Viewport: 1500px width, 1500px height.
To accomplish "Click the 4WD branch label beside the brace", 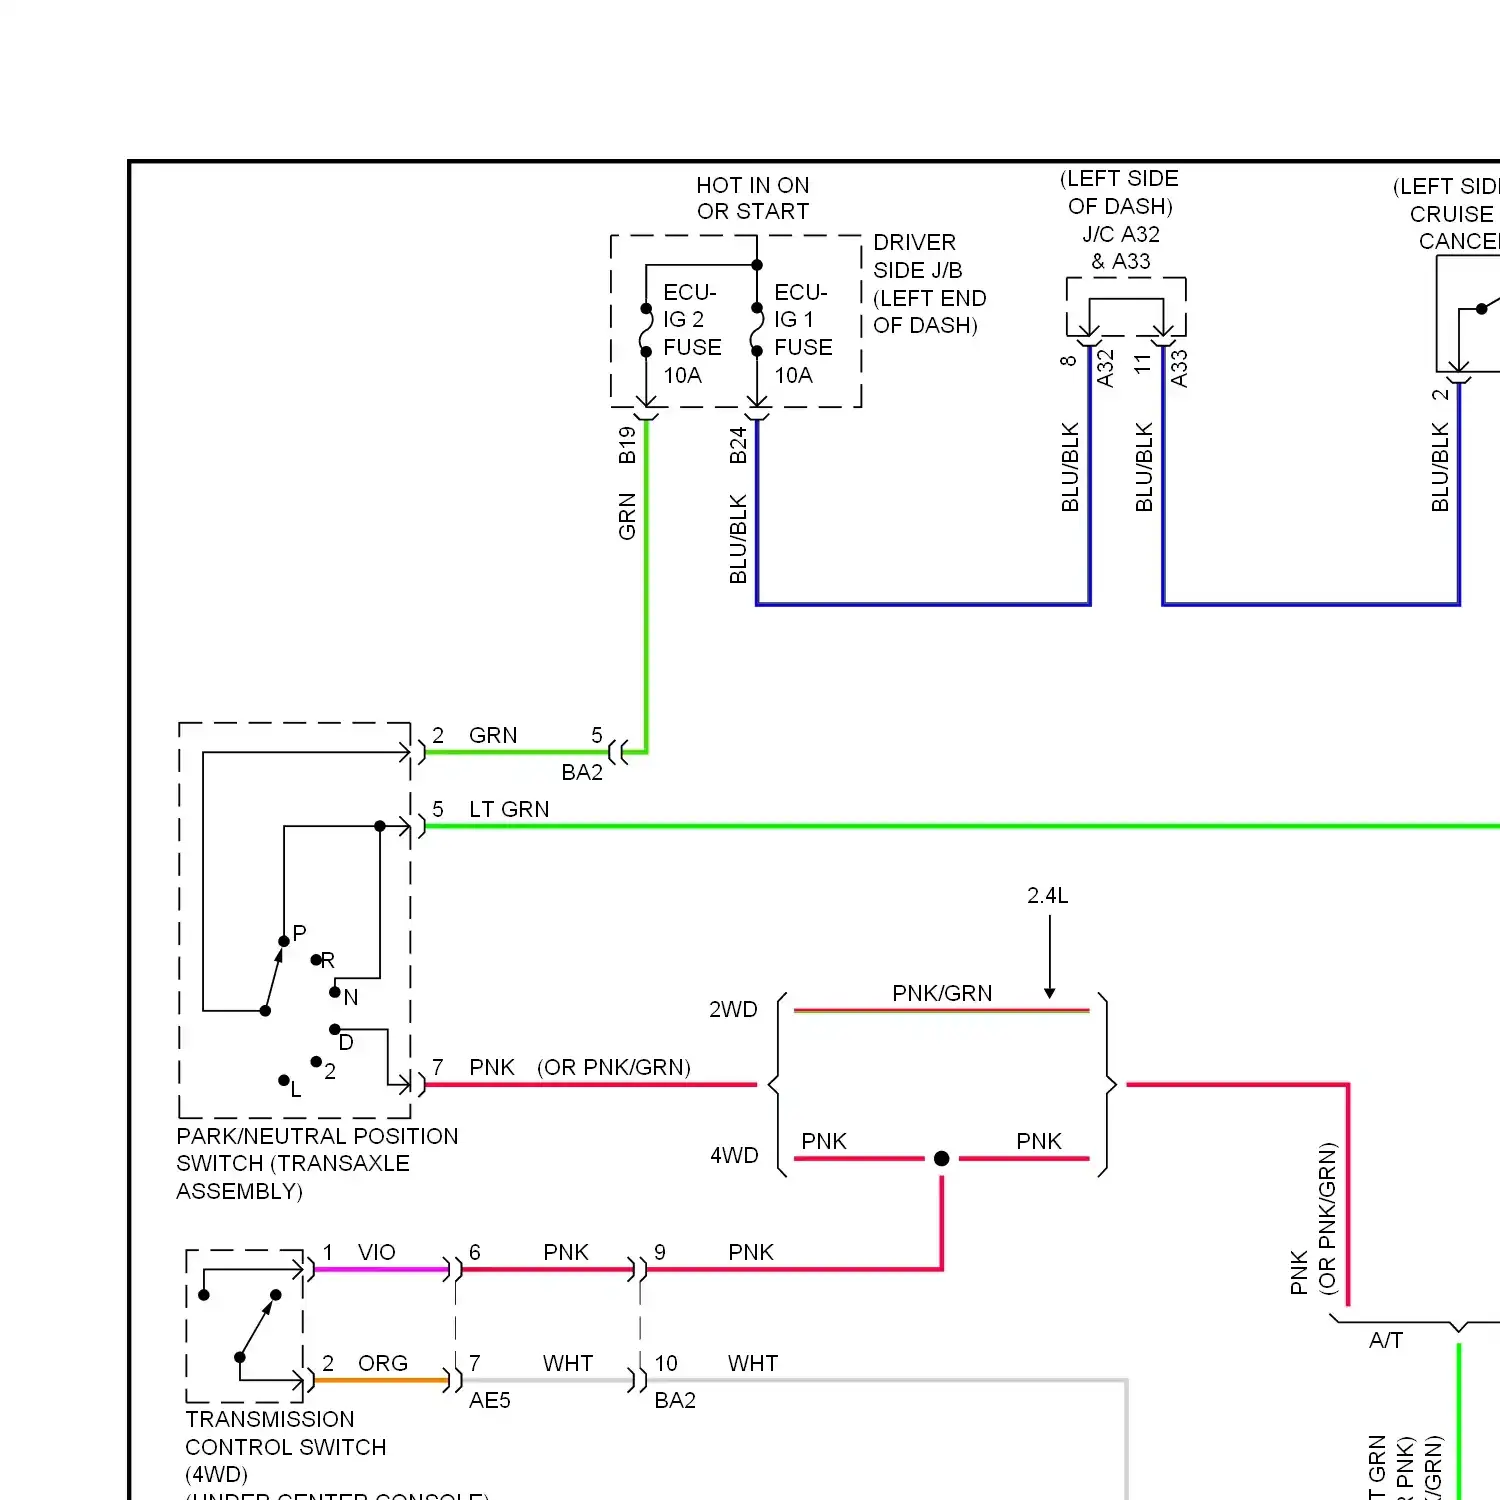I will [x=734, y=1155].
